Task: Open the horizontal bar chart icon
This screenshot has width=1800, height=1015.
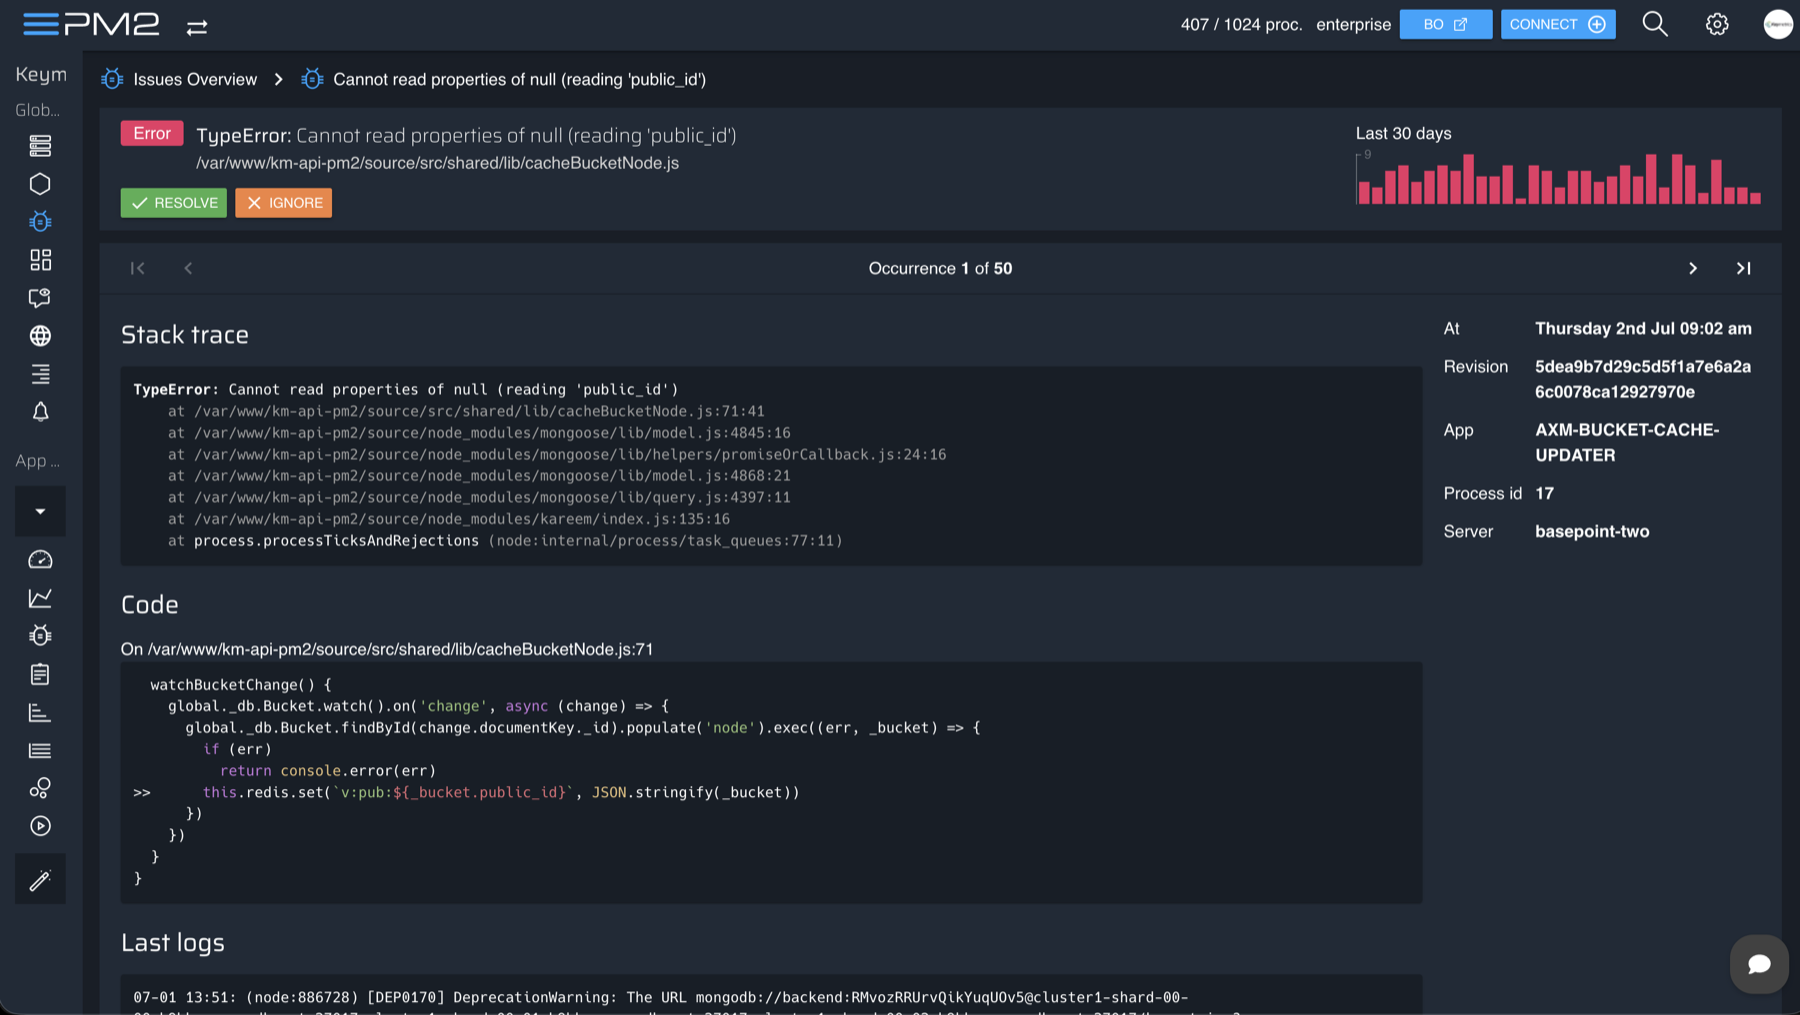Action: click(x=40, y=712)
